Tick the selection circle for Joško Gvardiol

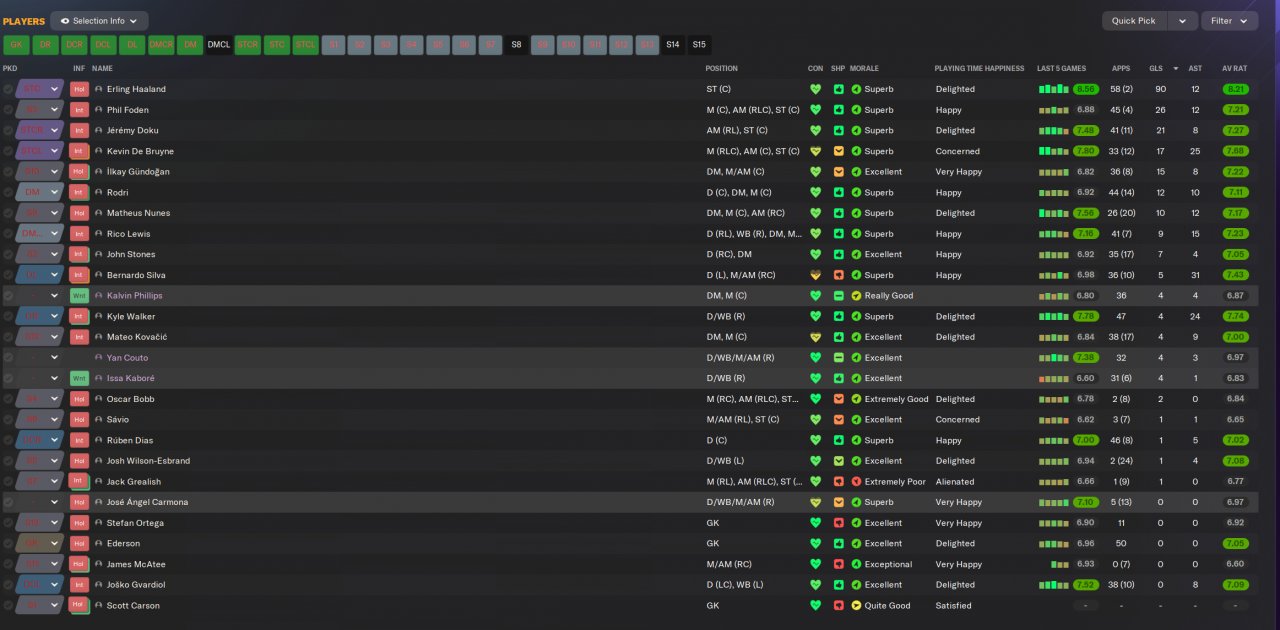pos(8,585)
